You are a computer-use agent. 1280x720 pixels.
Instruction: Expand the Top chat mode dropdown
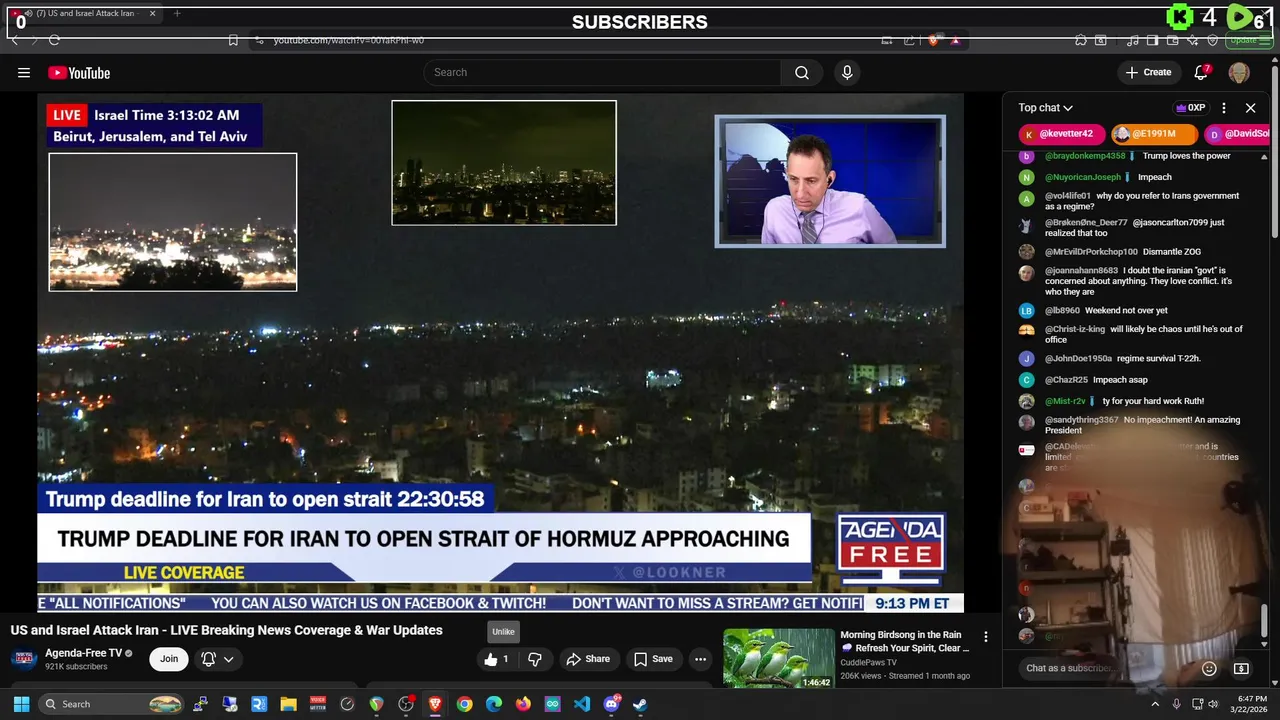pos(1046,108)
